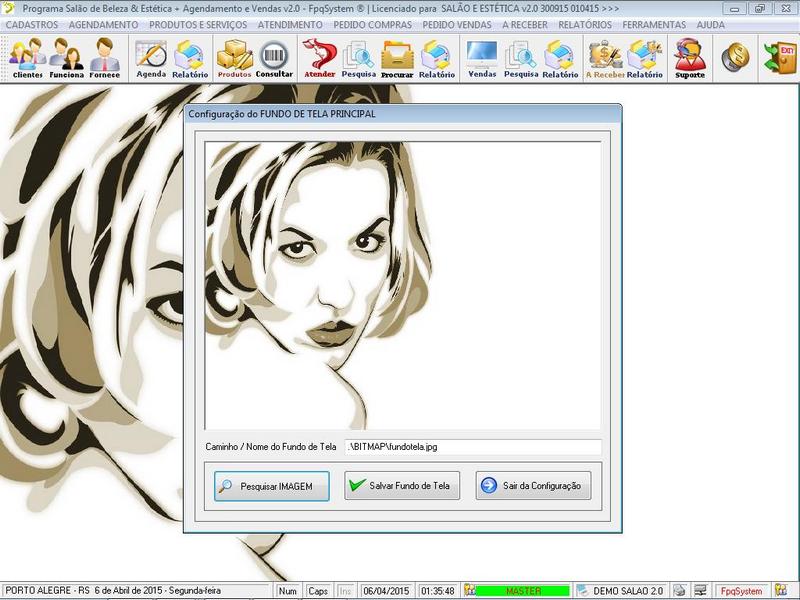This screenshot has width=800, height=600.
Task: Click Salvar Fundo de Tela button
Action: [x=402, y=486]
